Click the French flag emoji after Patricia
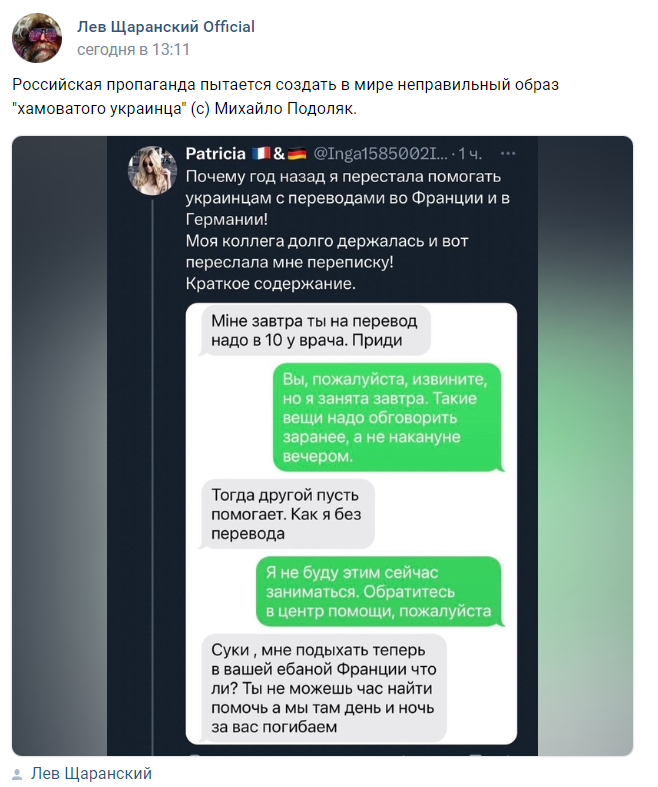The image size is (658, 787). click(x=263, y=154)
